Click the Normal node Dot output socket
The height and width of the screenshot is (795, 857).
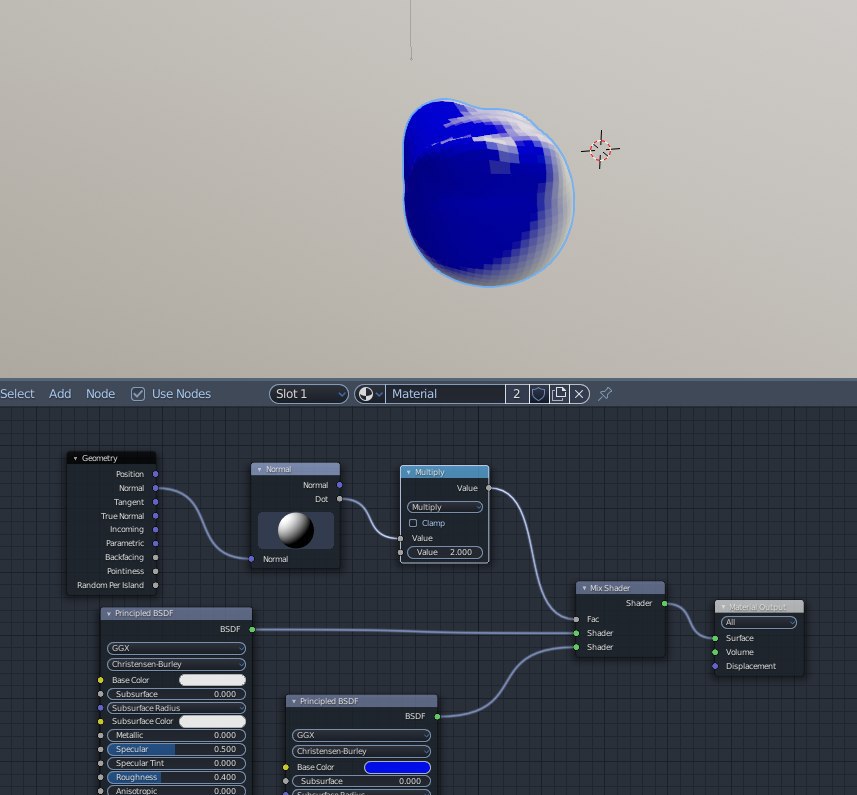339,499
